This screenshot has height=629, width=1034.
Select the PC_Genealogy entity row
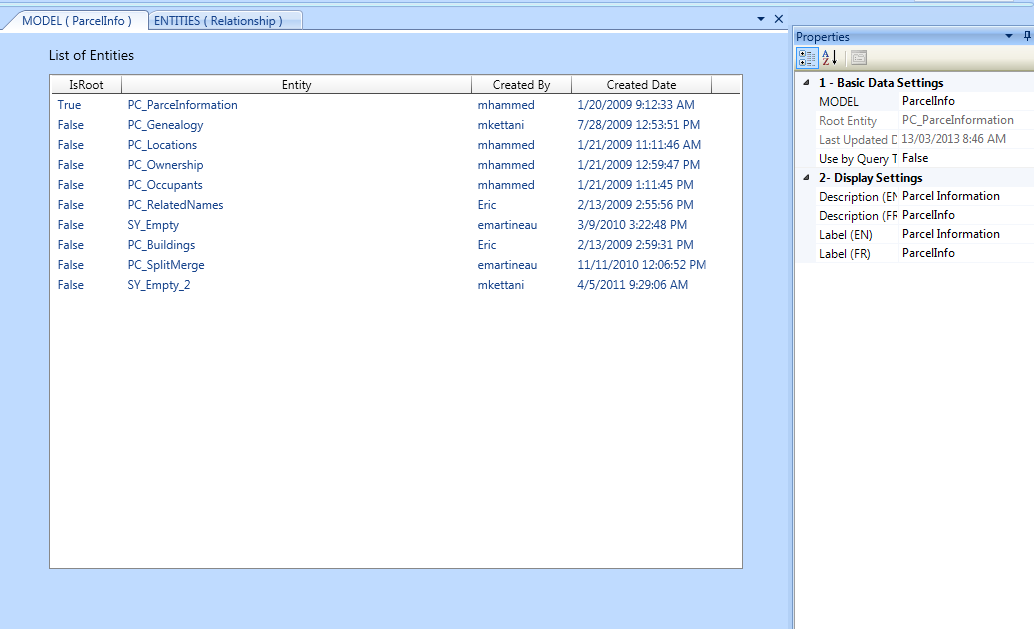(165, 125)
